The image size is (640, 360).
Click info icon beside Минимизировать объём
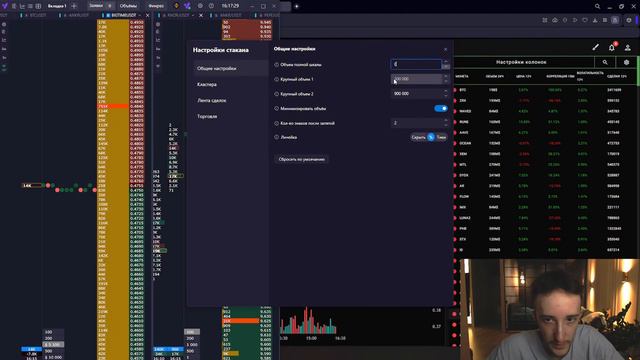tap(276, 109)
